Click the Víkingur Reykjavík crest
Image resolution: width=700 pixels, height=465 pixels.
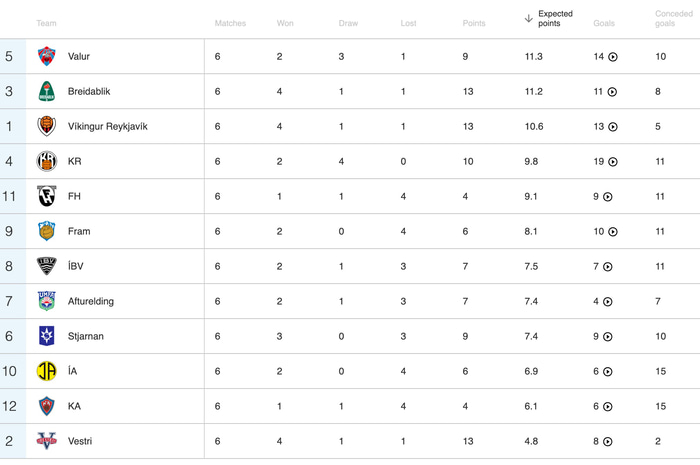(x=46, y=127)
